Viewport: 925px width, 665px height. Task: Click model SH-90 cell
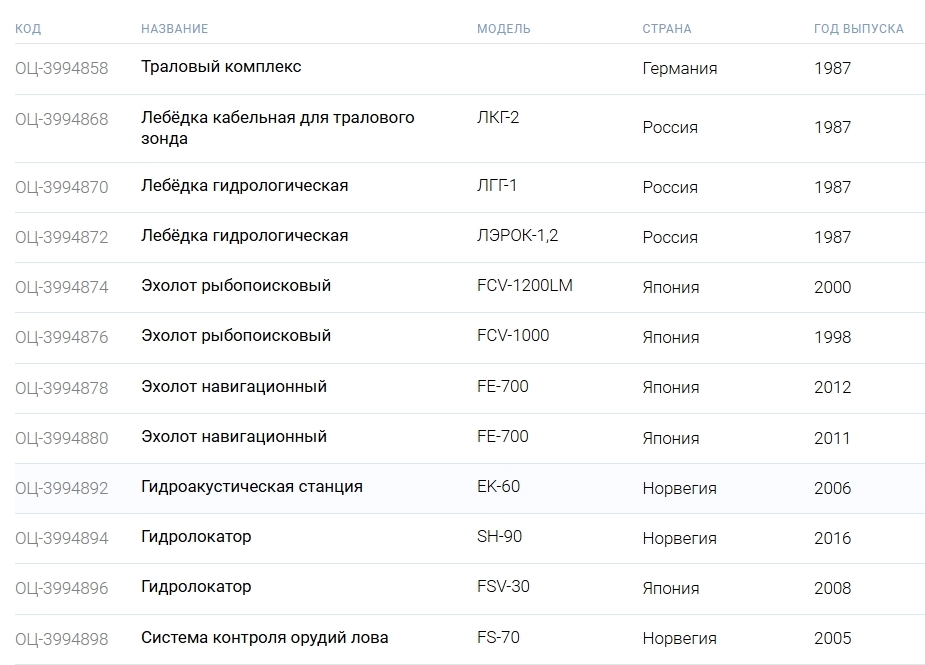click(x=499, y=537)
